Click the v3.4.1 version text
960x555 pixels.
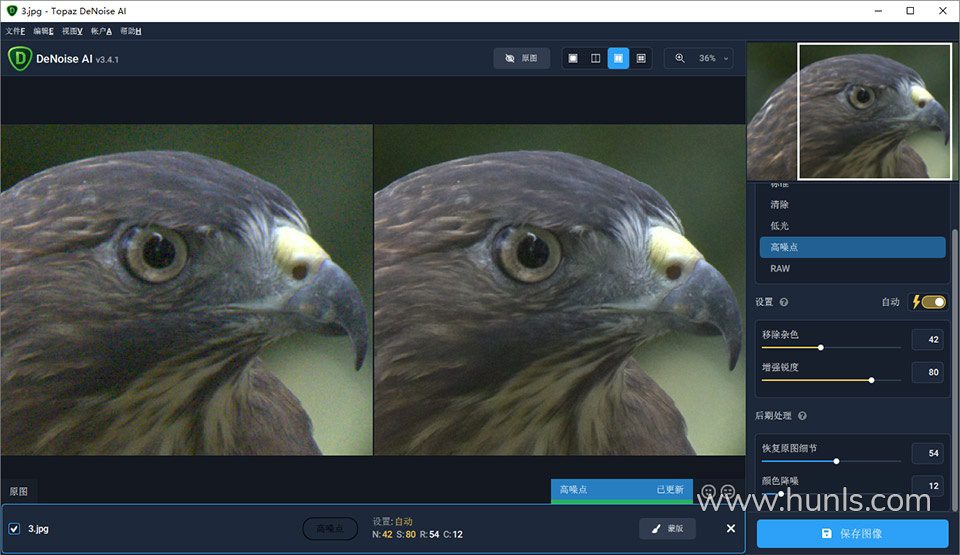pyautogui.click(x=107, y=59)
